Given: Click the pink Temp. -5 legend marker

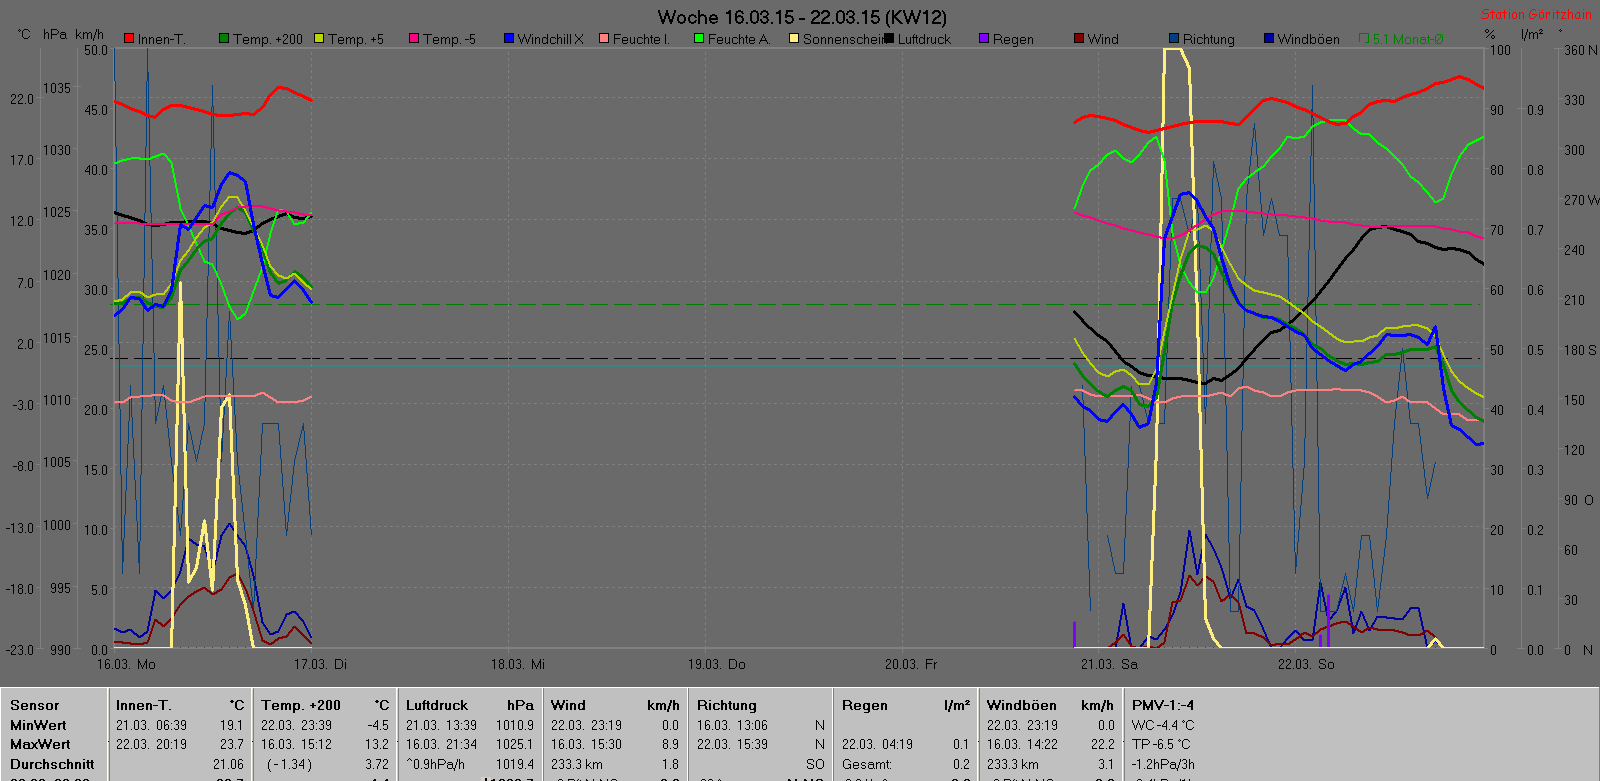Looking at the screenshot, I should (x=414, y=39).
